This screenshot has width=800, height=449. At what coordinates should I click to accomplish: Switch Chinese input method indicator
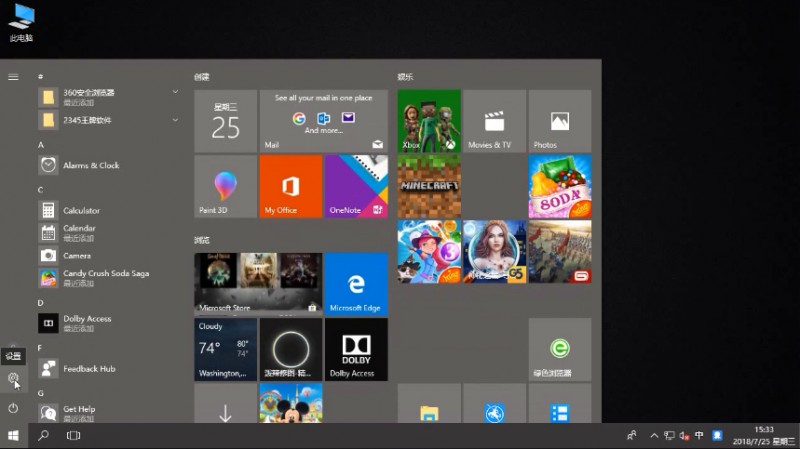point(699,435)
